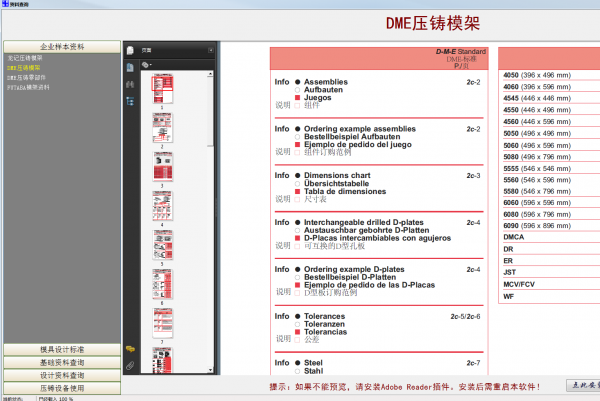The width and height of the screenshot is (600, 401).
Task: Click the 5080 (496 x 796 mm) entry
Action: 537,157
